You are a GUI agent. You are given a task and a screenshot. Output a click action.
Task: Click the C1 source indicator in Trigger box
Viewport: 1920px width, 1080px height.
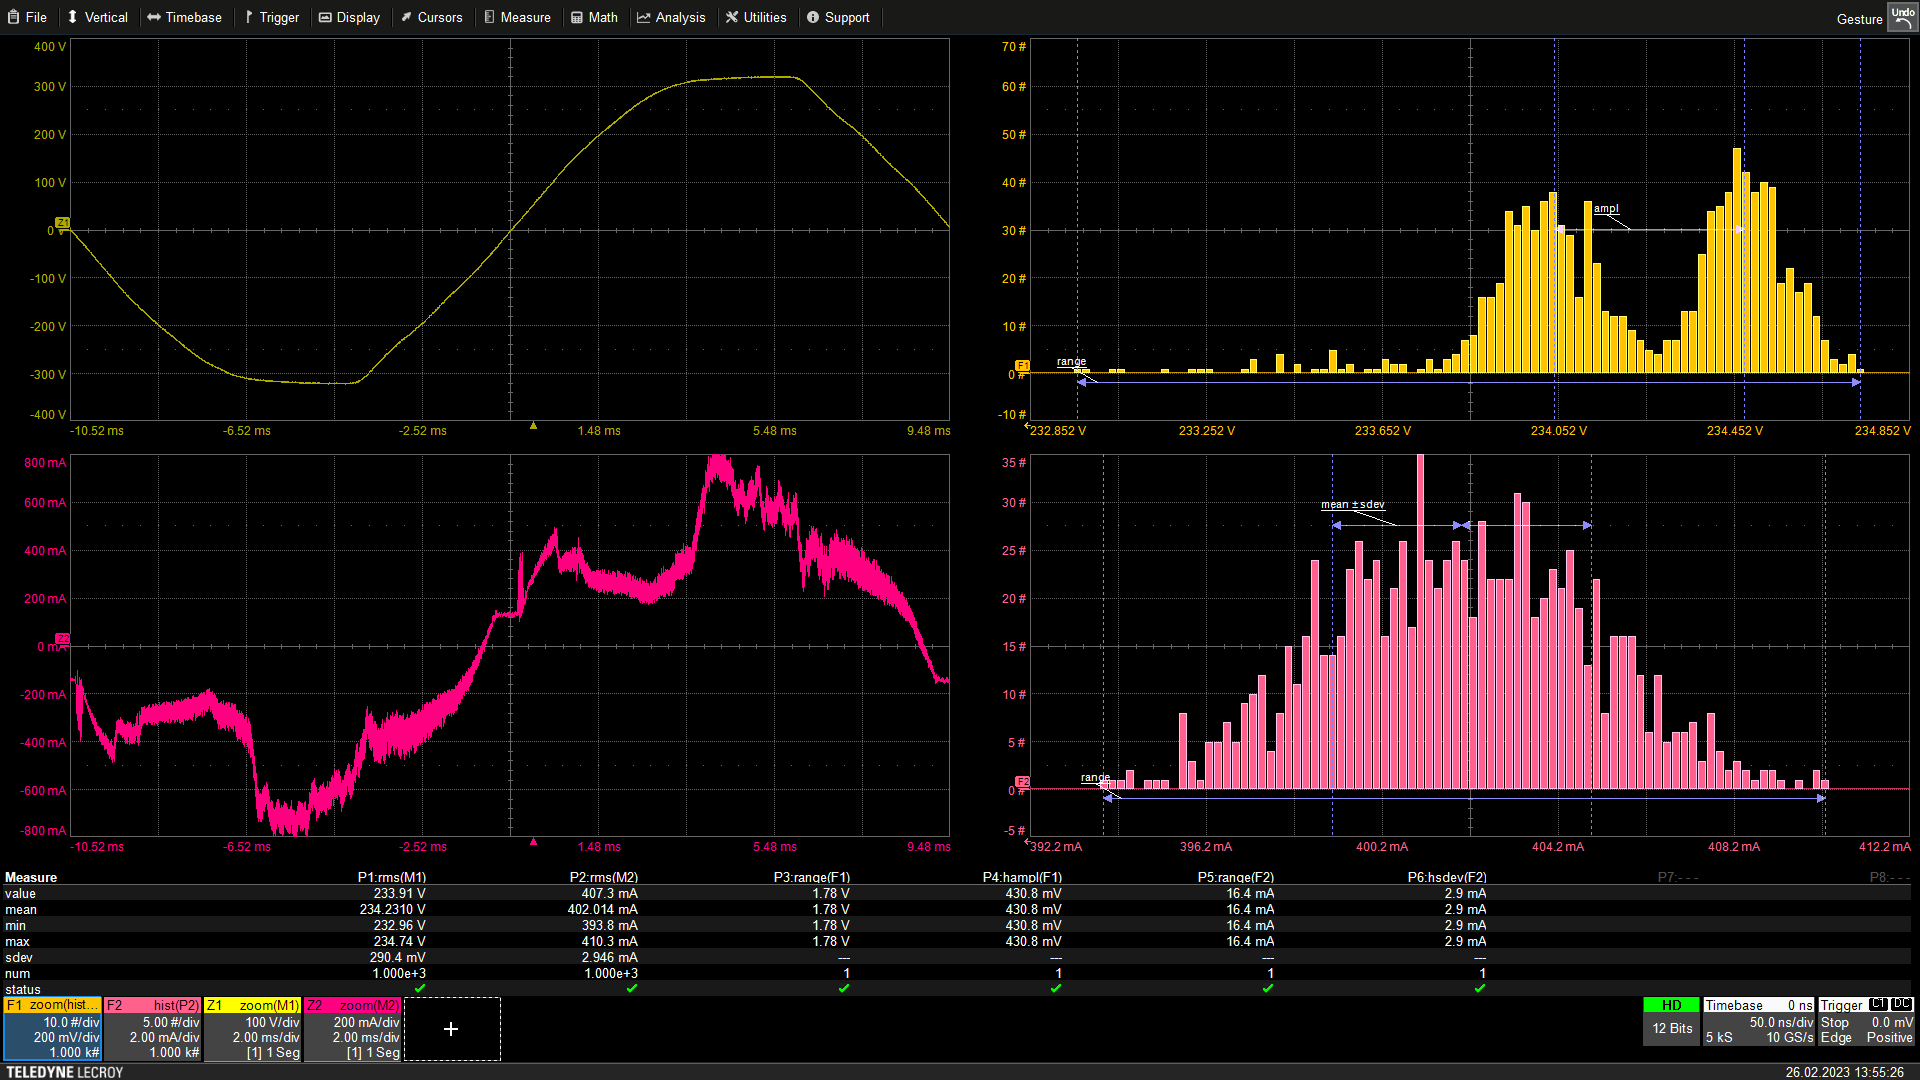coord(1878,1005)
